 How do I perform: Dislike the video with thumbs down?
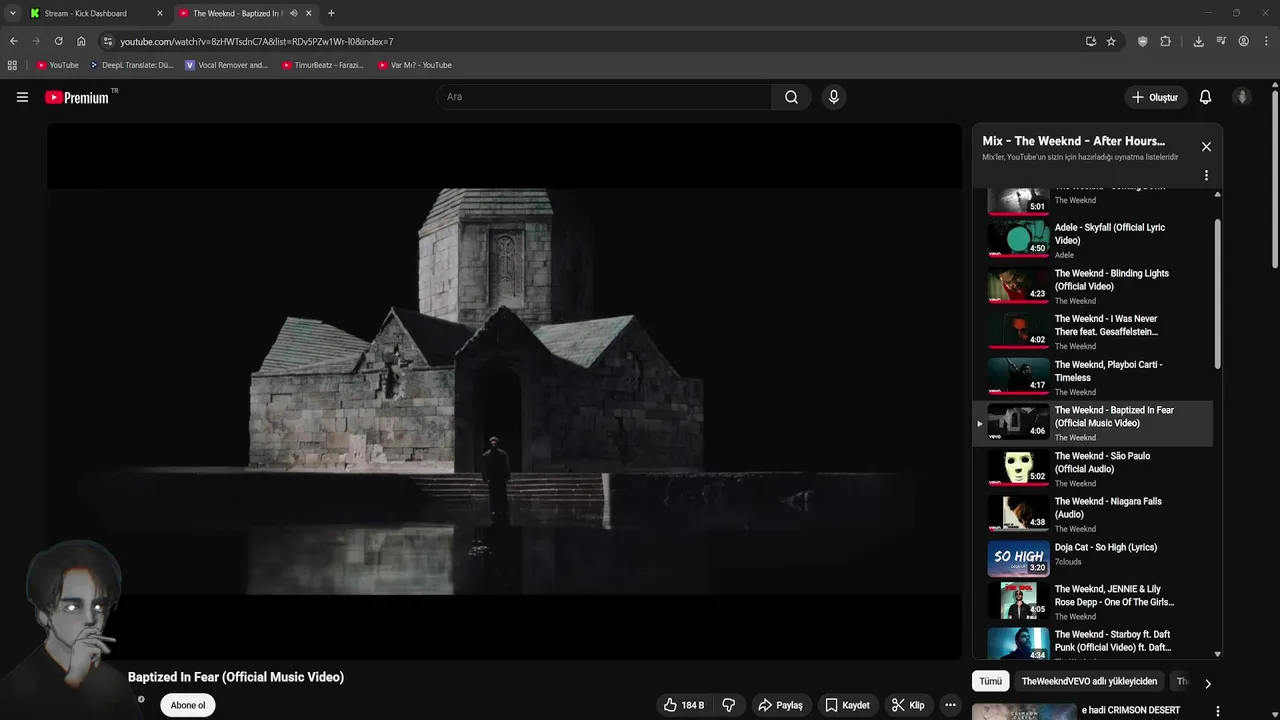pos(729,705)
